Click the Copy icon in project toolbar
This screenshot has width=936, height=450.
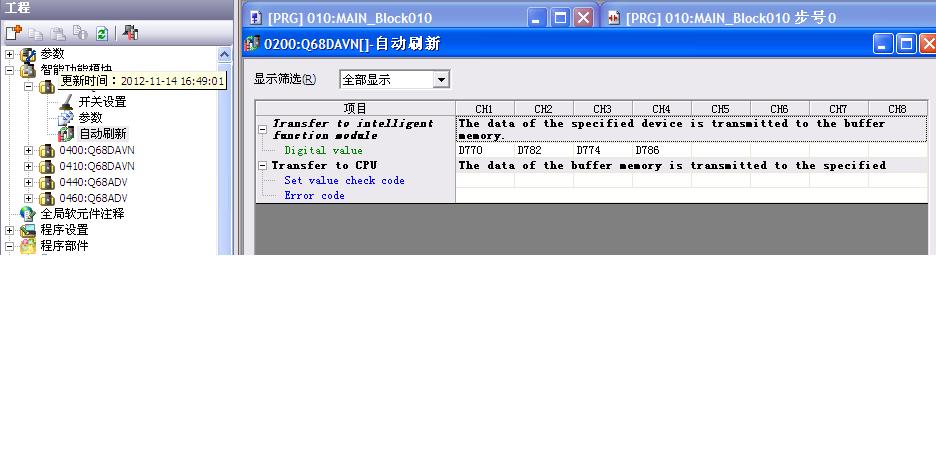36,33
